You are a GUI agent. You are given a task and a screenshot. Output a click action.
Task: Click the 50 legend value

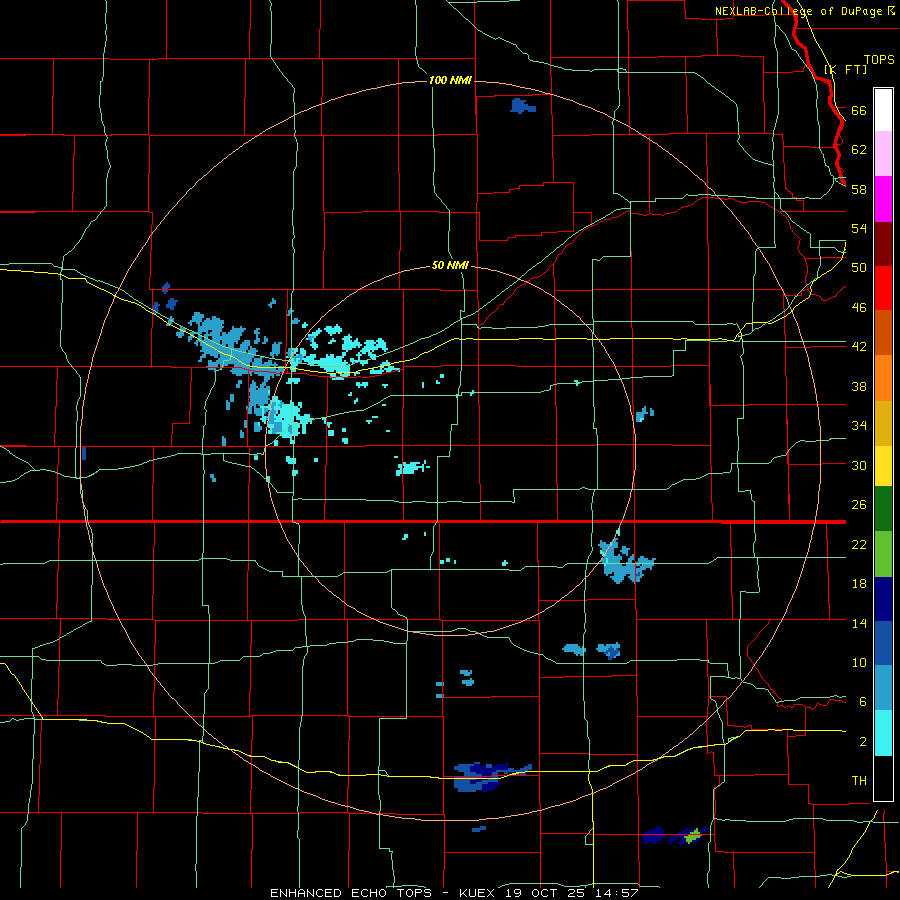(859, 268)
